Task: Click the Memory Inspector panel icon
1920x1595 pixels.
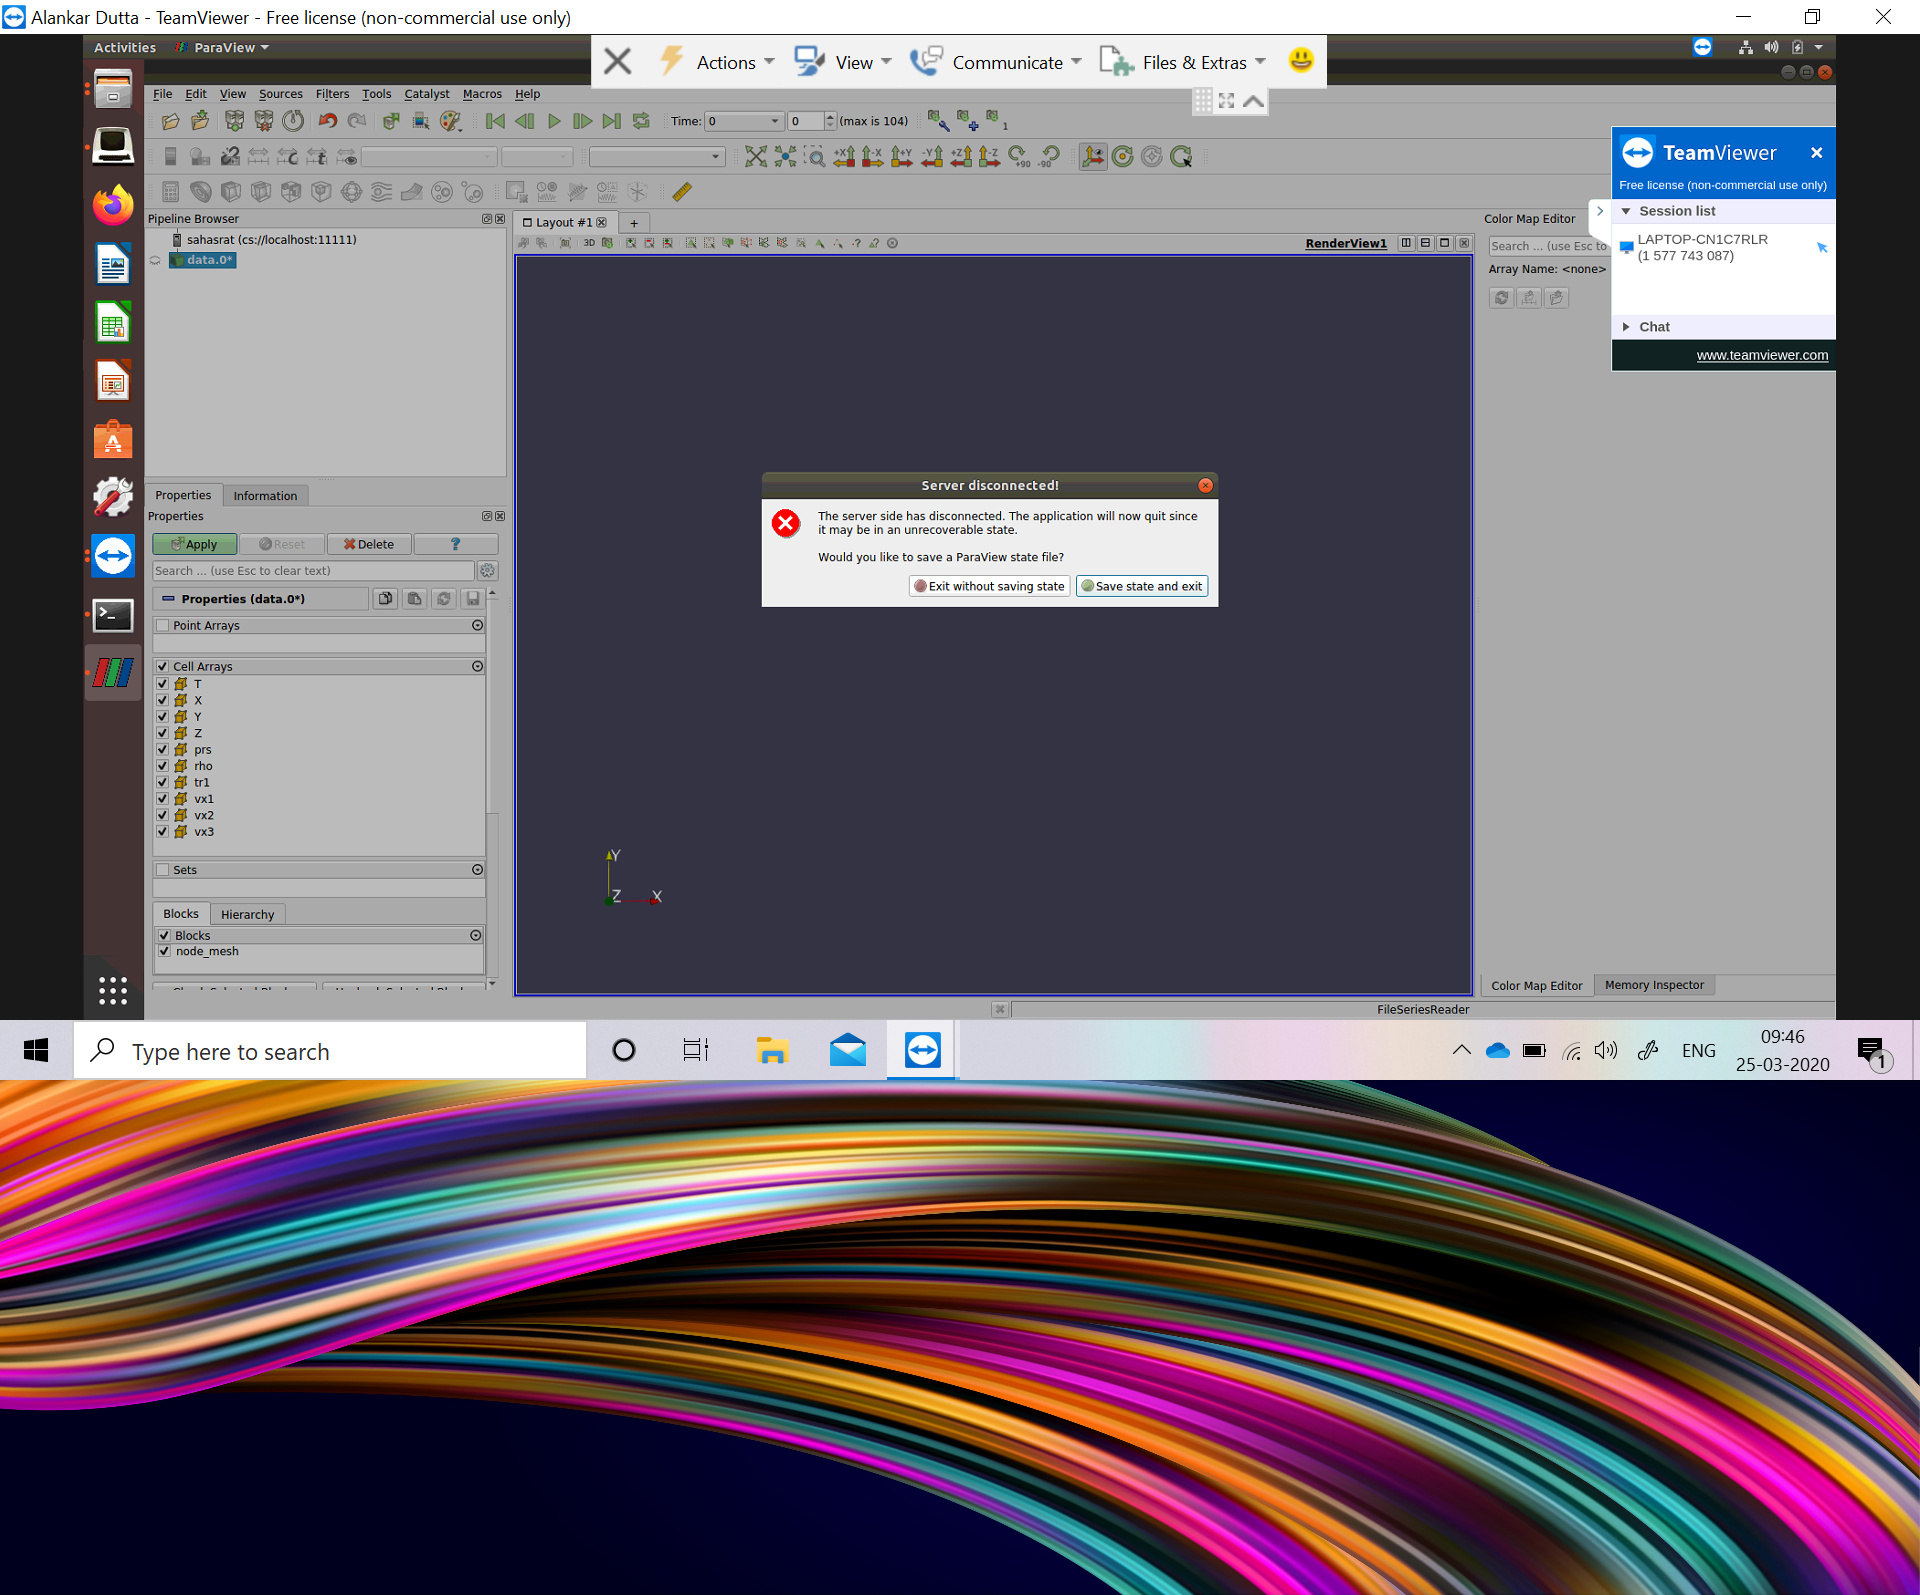Action: [x=1654, y=984]
